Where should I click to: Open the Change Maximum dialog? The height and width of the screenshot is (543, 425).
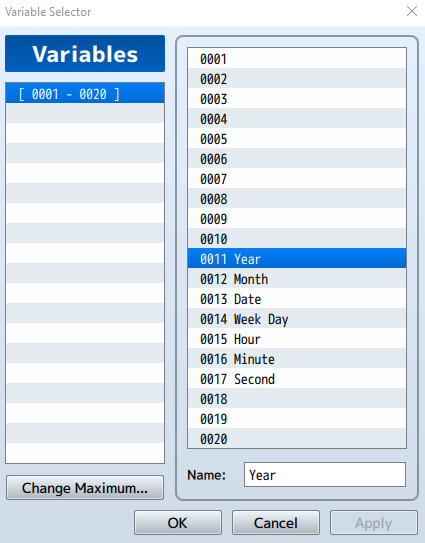pyautogui.click(x=85, y=488)
